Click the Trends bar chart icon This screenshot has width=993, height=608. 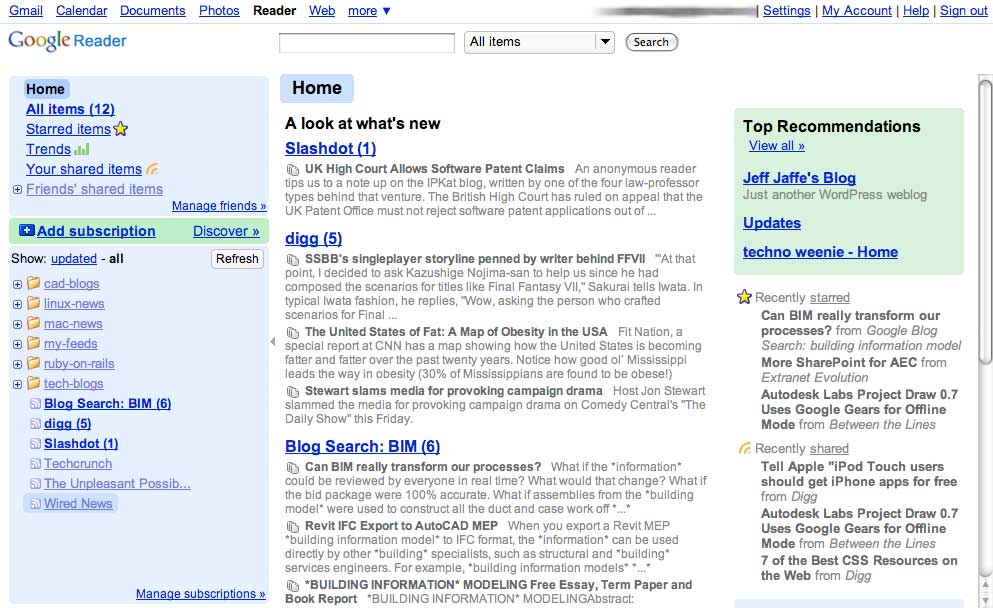pos(82,149)
